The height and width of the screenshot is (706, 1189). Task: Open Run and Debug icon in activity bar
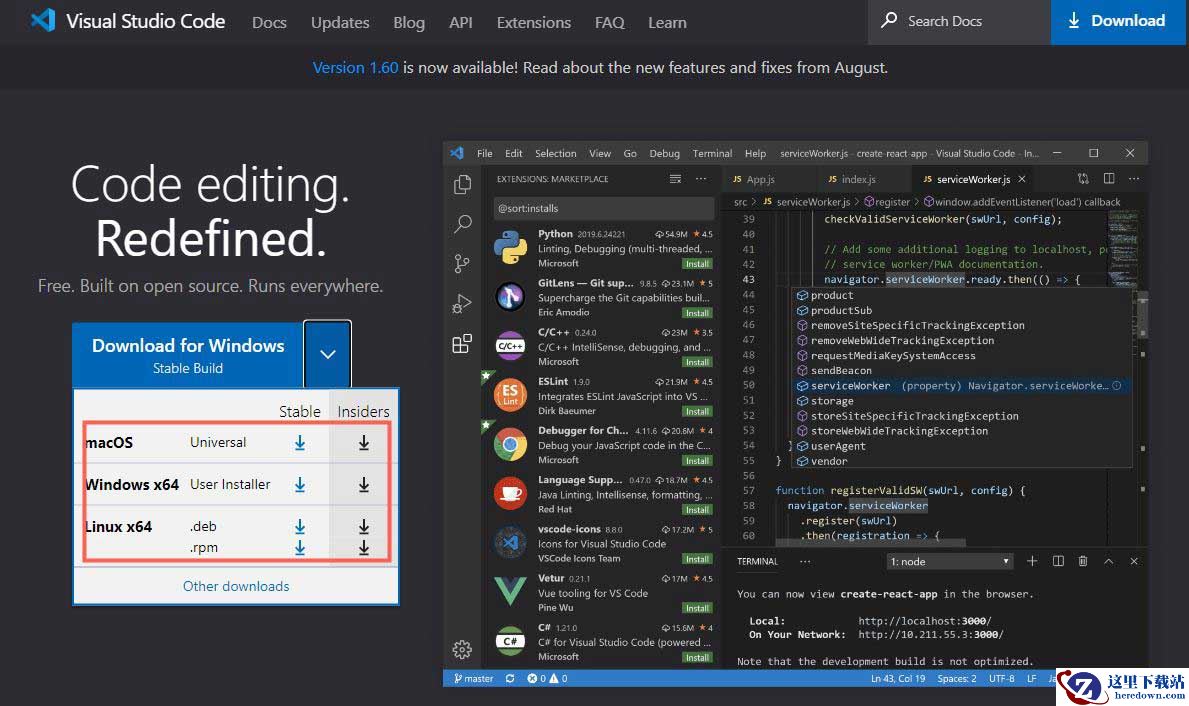tap(462, 304)
